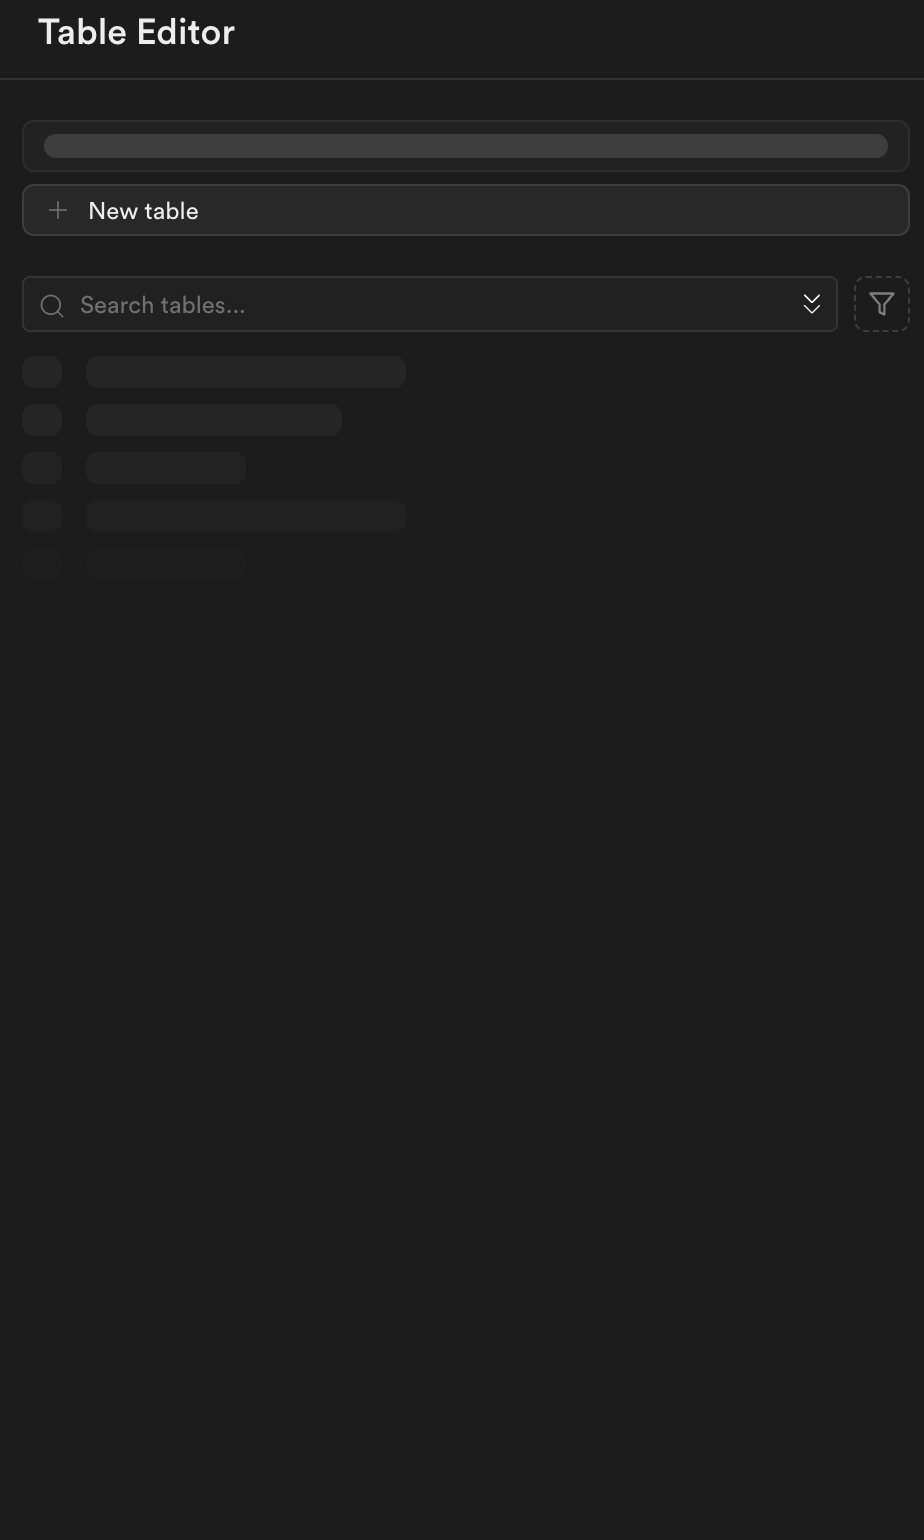
Task: Click the Table Editor heading
Action: [x=136, y=32]
